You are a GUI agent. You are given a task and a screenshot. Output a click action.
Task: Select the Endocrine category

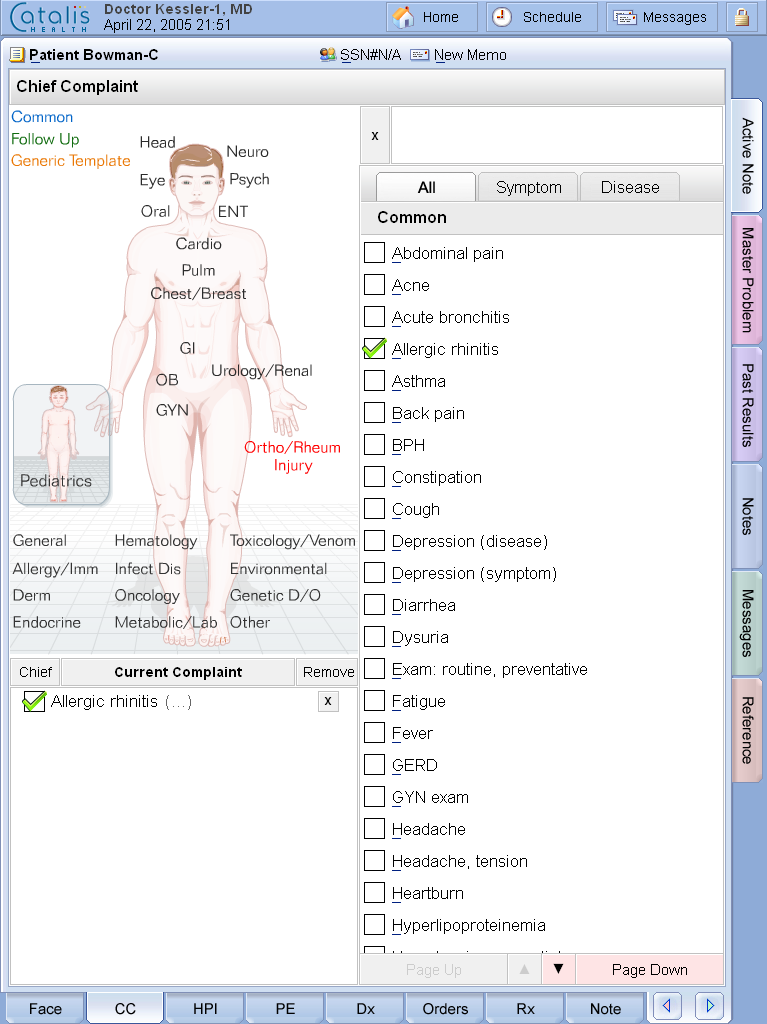[46, 622]
